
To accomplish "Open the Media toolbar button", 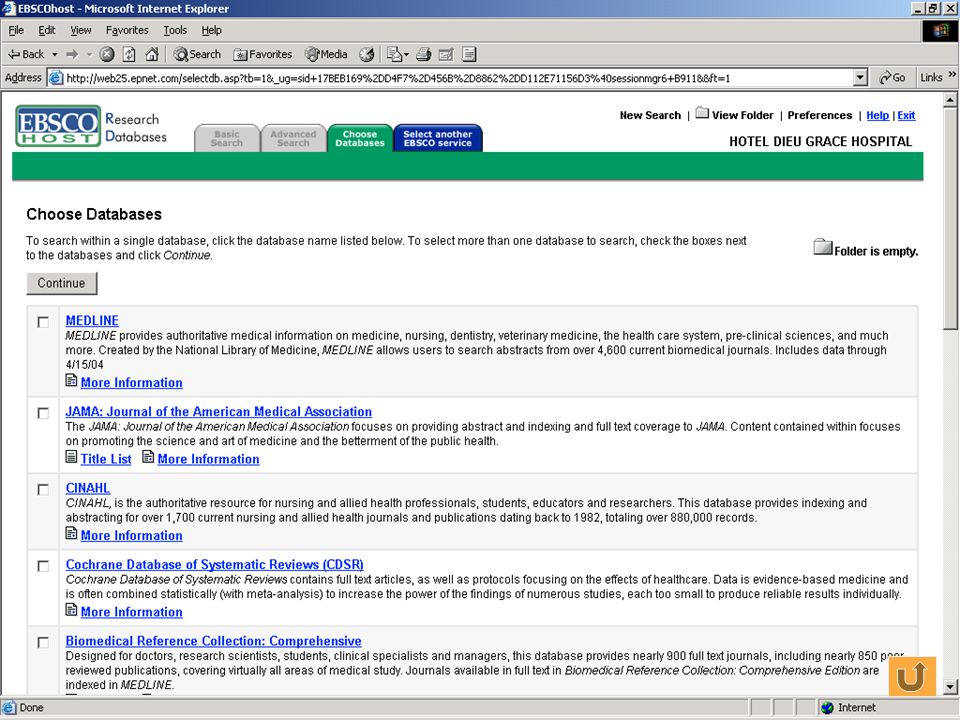I will coord(326,54).
